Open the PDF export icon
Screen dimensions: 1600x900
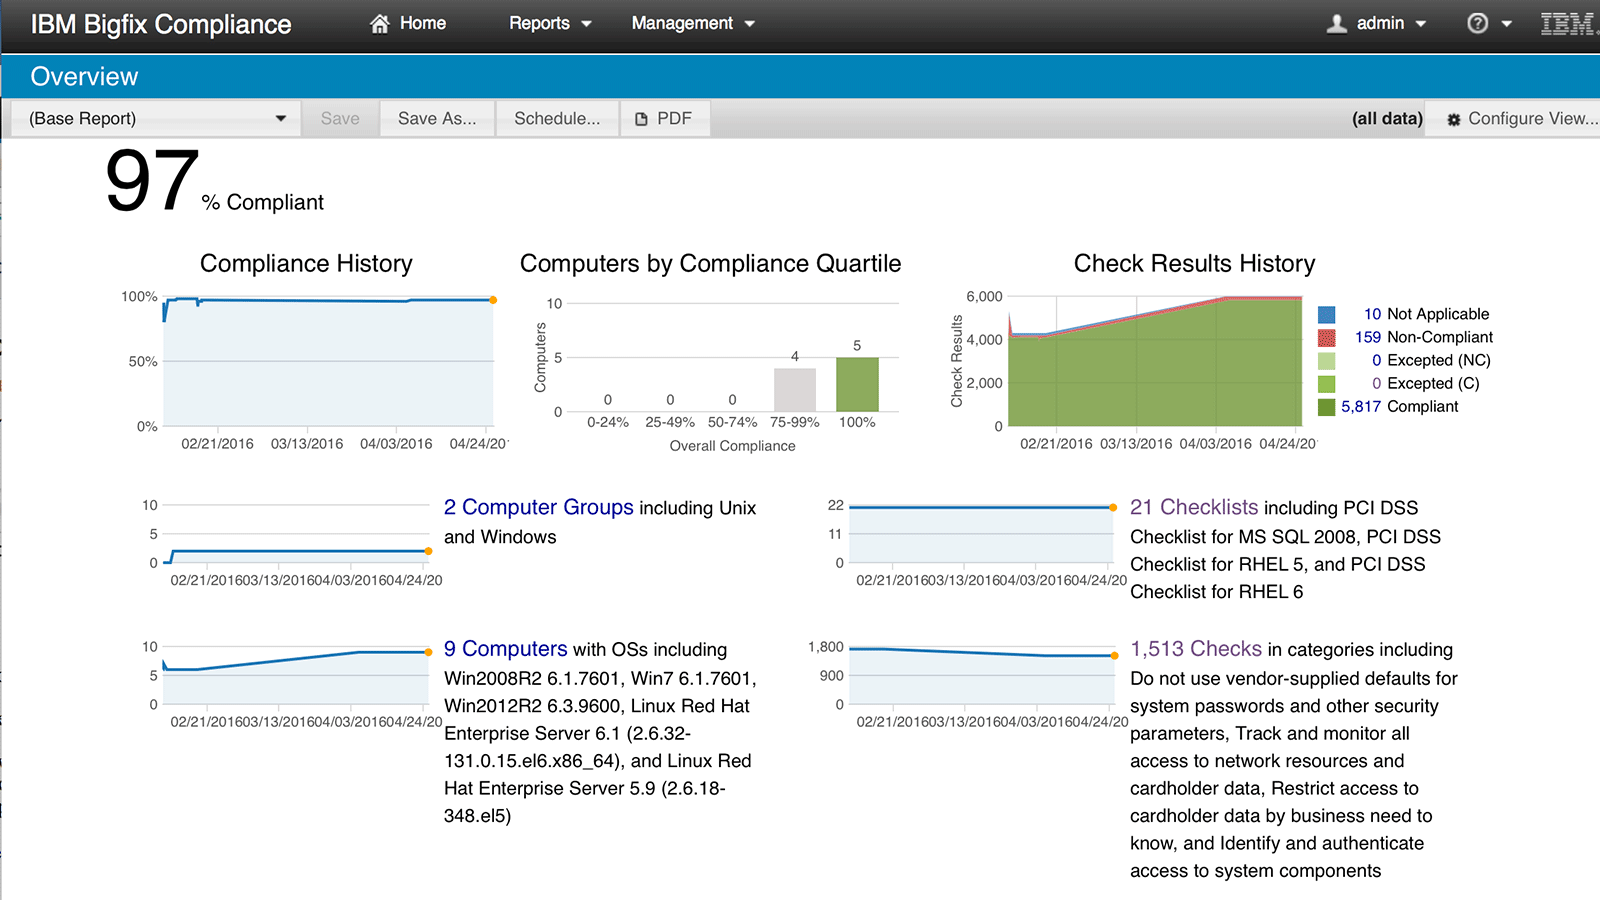point(641,118)
